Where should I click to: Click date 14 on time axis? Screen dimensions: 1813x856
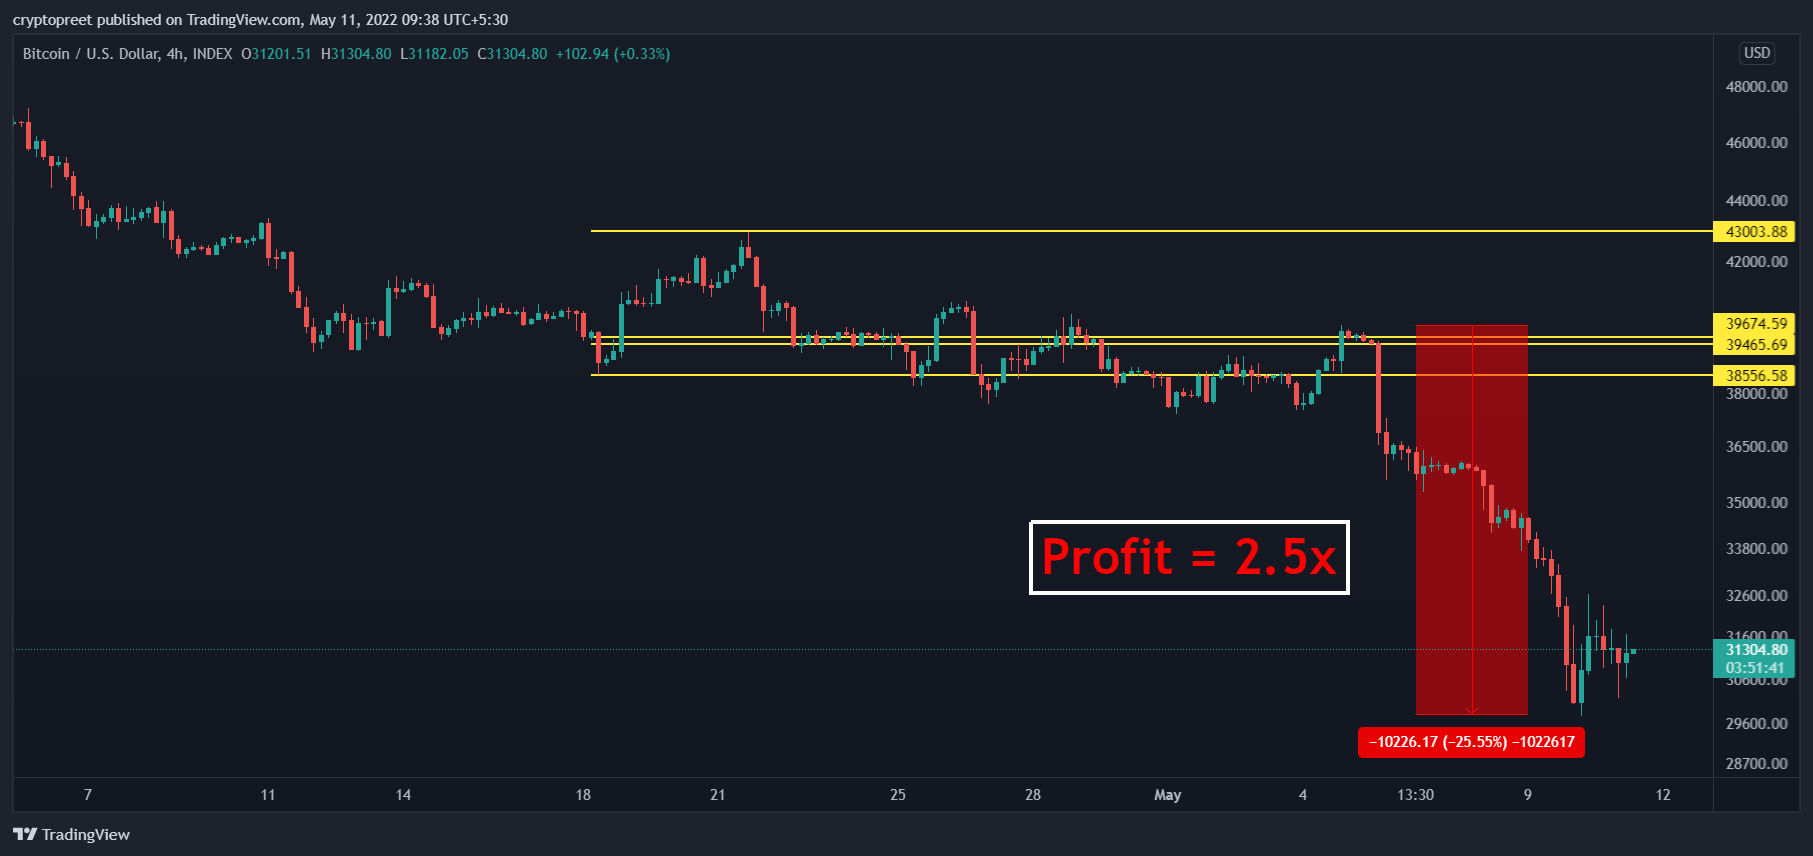pos(403,795)
